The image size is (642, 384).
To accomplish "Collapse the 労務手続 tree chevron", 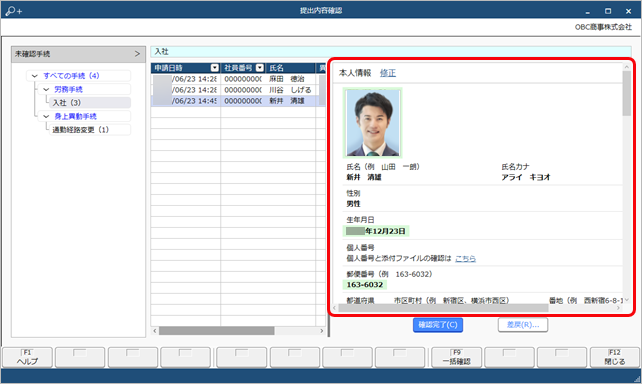I will [46, 89].
